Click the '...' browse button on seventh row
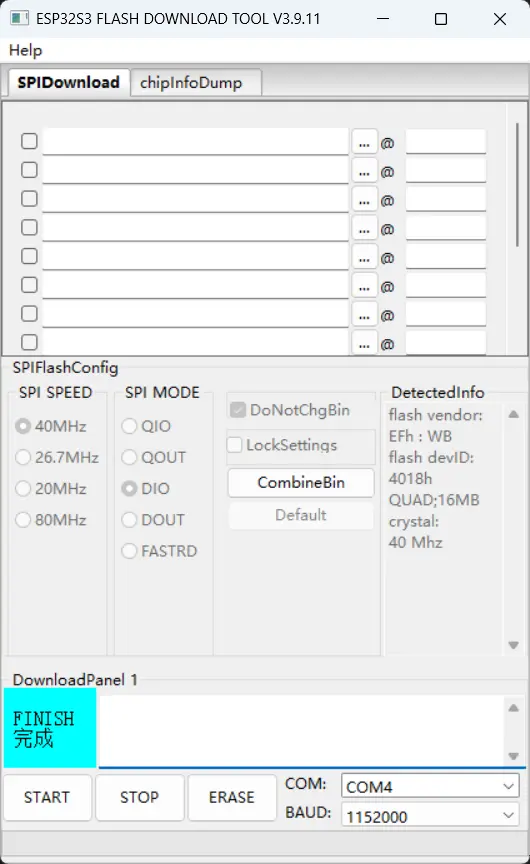 tap(364, 314)
